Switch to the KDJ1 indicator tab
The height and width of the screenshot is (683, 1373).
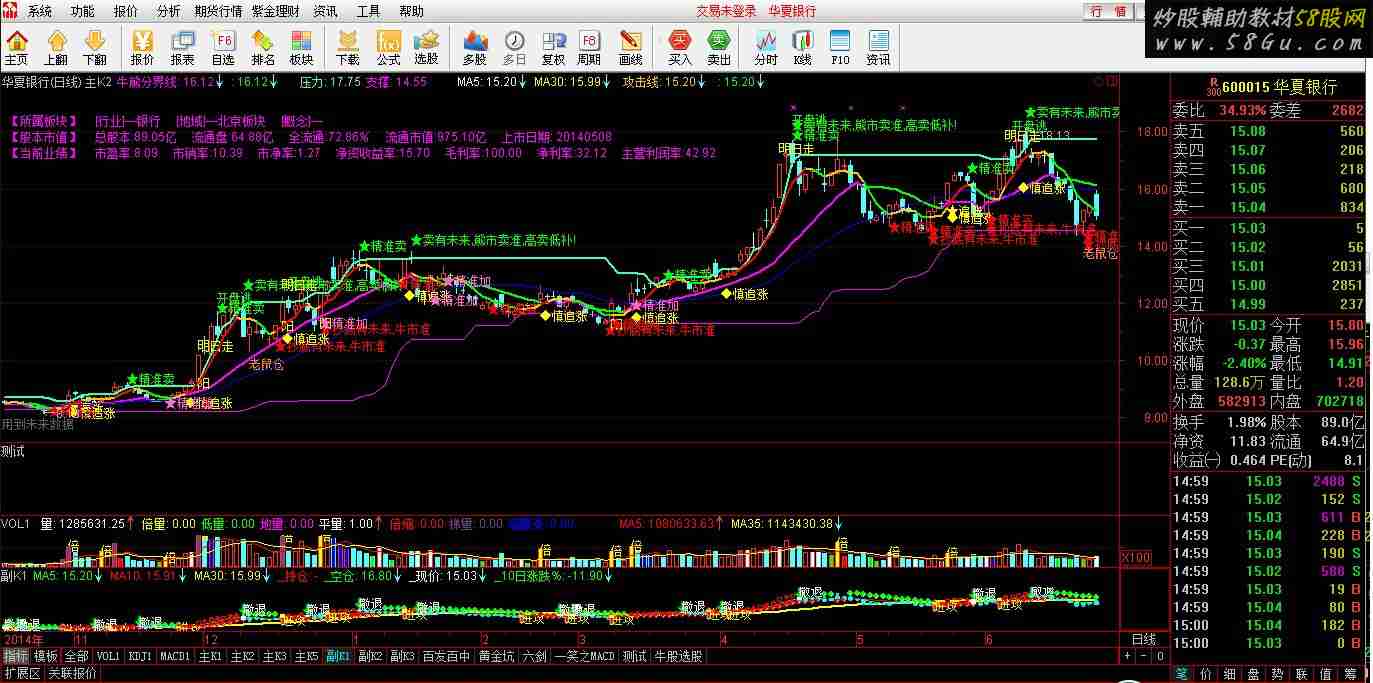click(x=140, y=657)
